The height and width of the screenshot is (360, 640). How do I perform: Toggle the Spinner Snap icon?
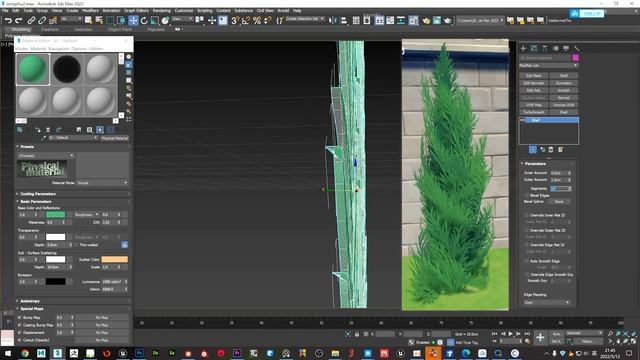267,20
